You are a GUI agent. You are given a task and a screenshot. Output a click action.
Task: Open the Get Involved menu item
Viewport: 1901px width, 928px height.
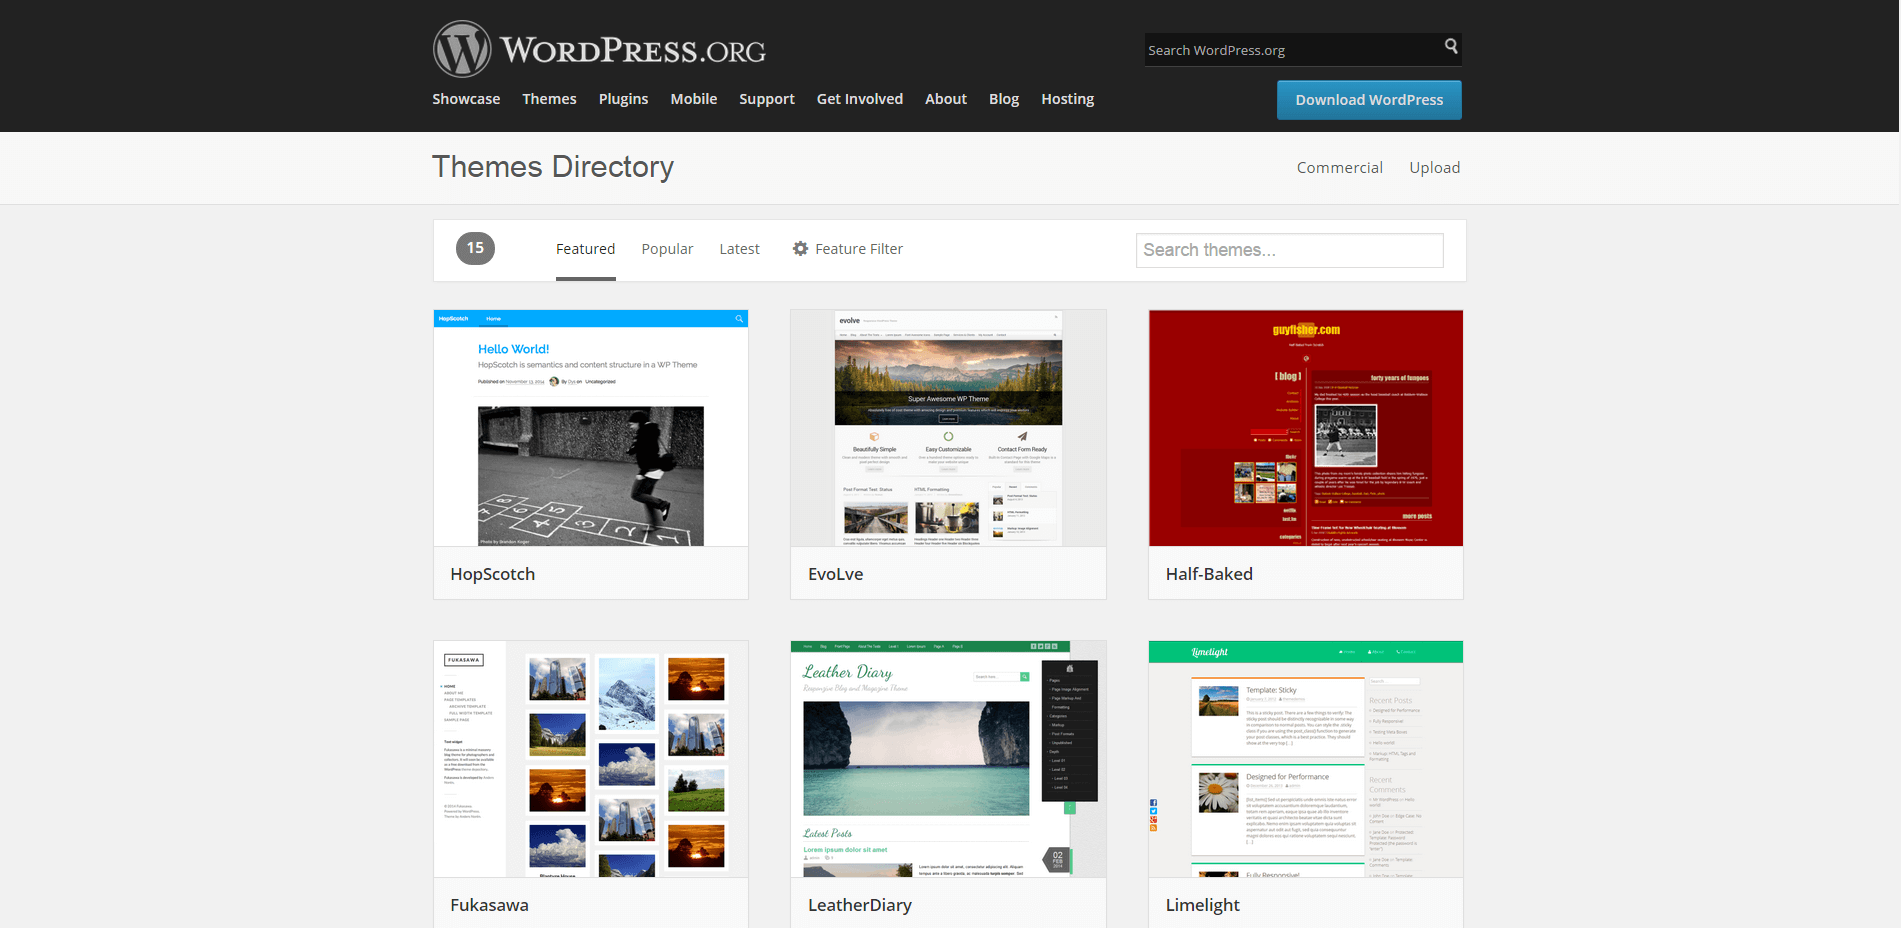point(860,99)
